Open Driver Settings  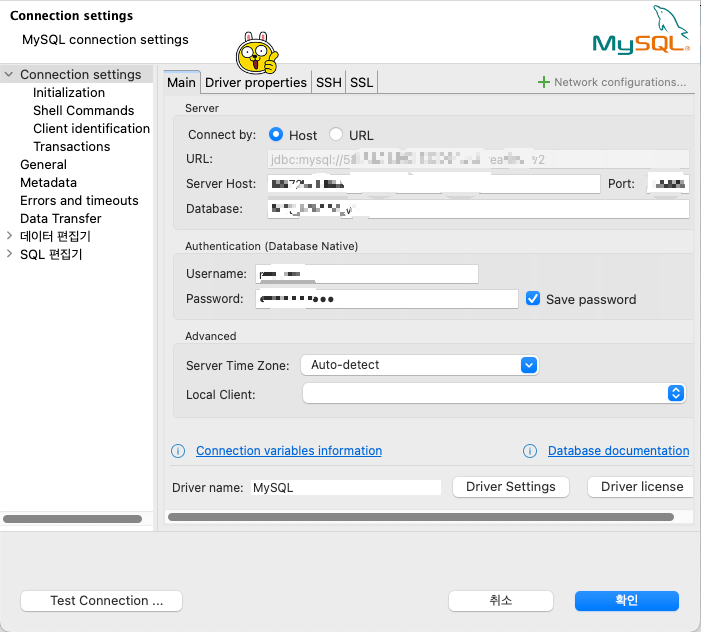pos(511,487)
